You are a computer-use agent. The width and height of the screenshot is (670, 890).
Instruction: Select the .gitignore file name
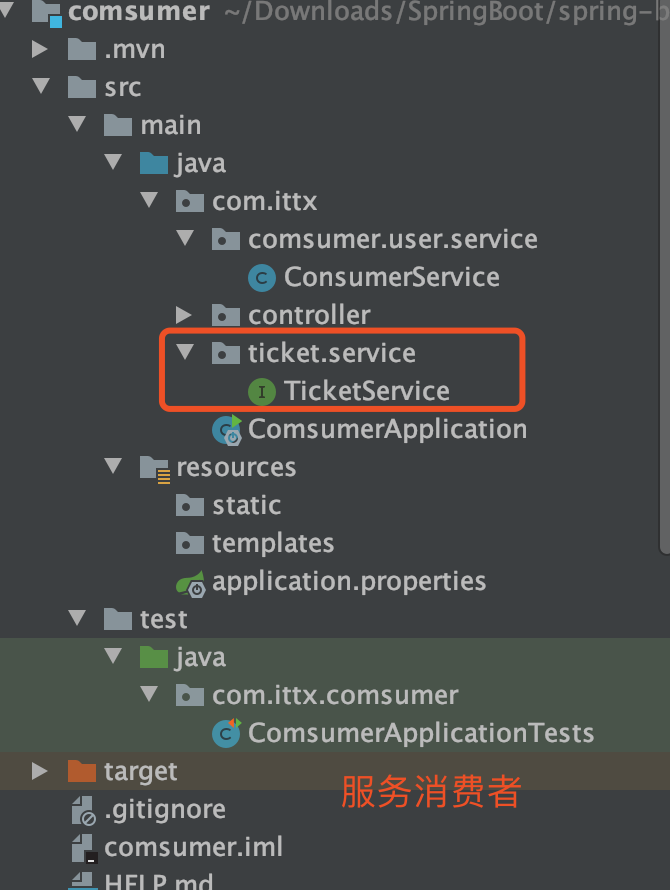point(165,811)
